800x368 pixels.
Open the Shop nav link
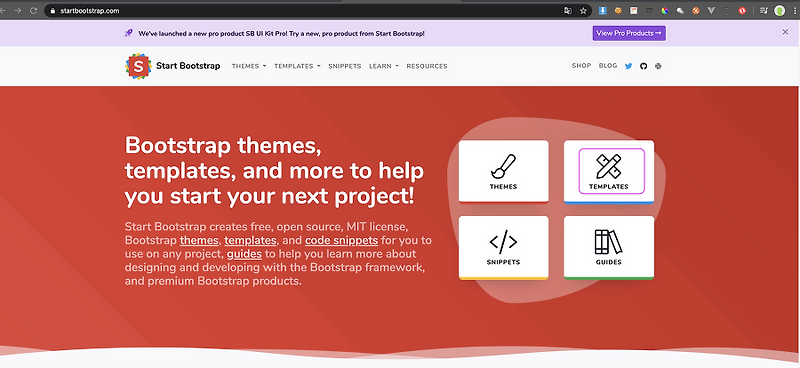coord(581,65)
